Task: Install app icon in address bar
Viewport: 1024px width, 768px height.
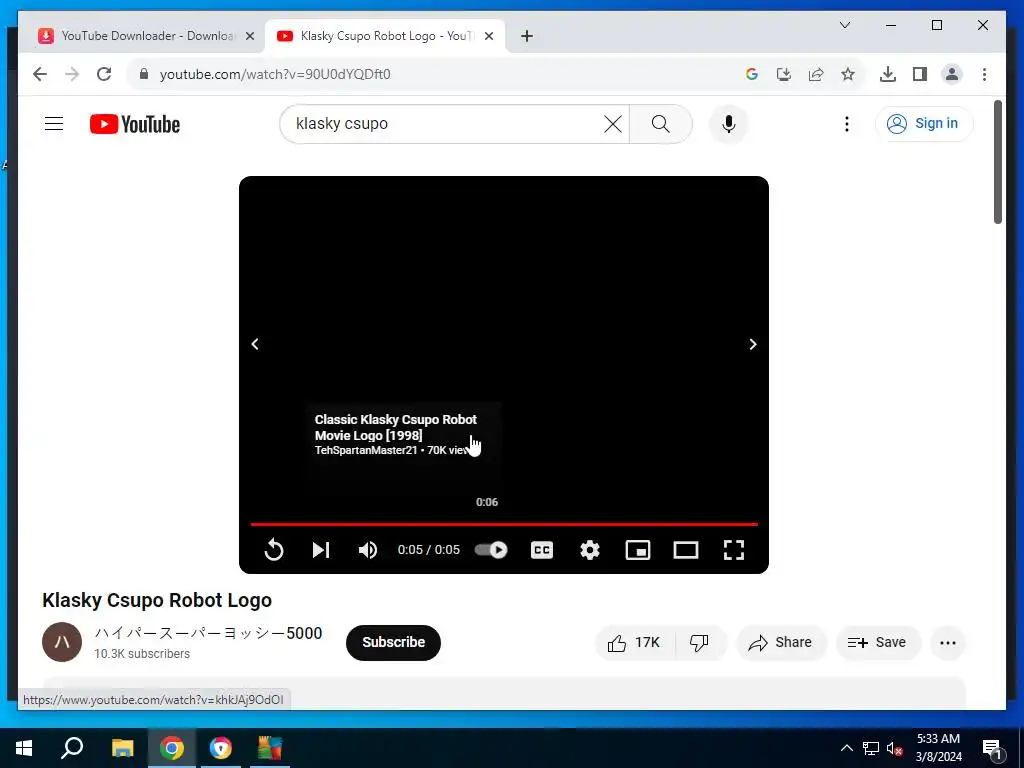Action: [784, 74]
